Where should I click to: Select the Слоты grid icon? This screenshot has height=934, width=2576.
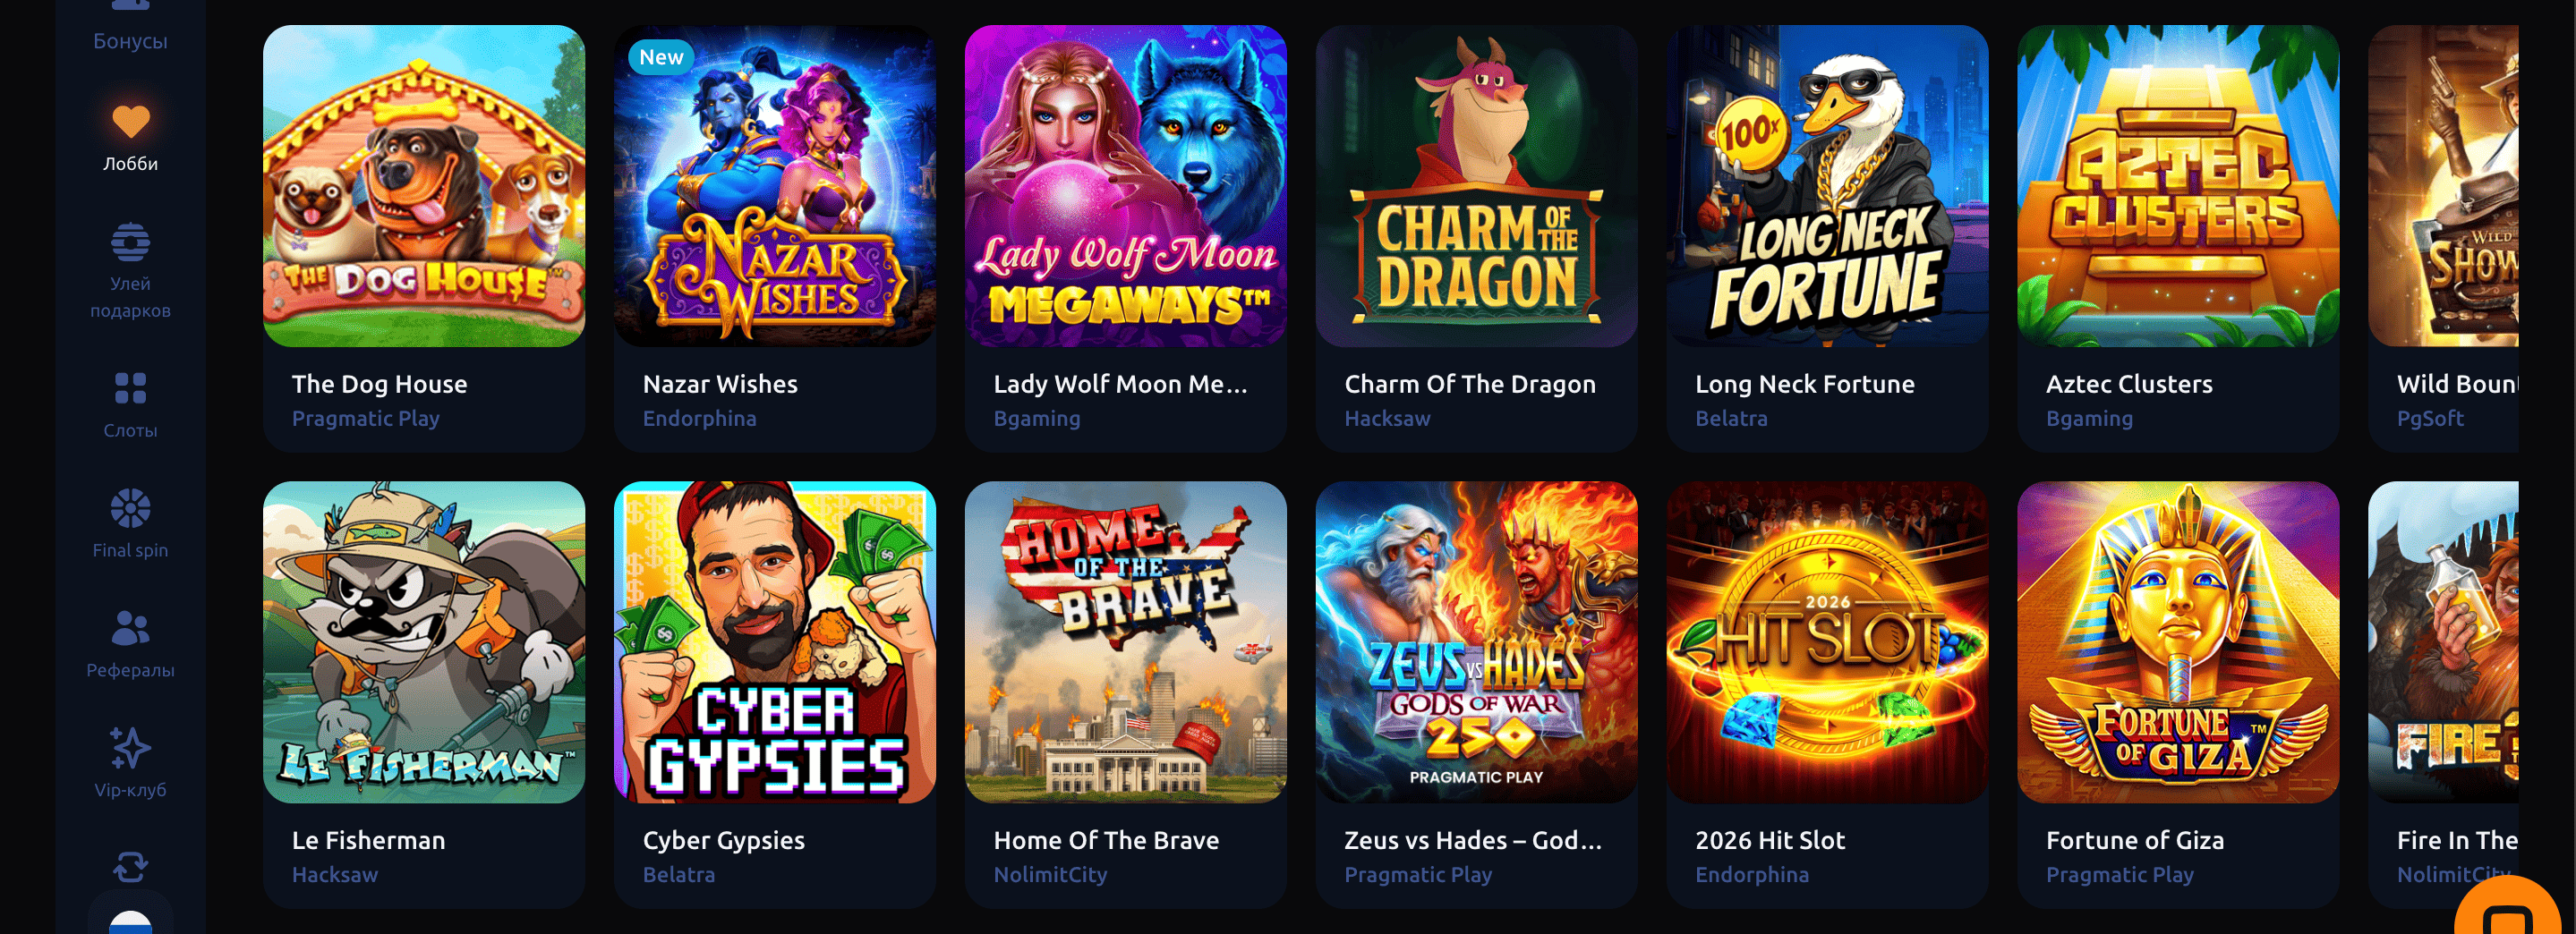coord(130,388)
